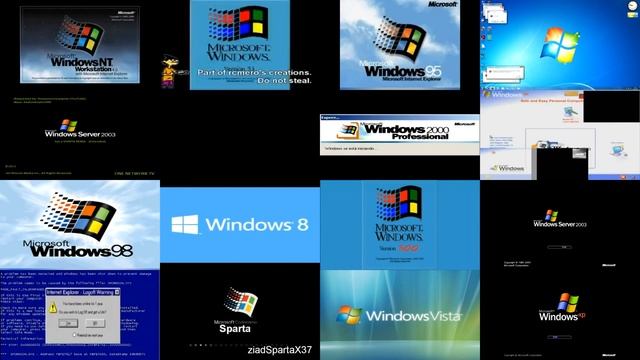Click the 'Windows 2000 Professional' title text
640x360 pixels.
[x=406, y=133]
